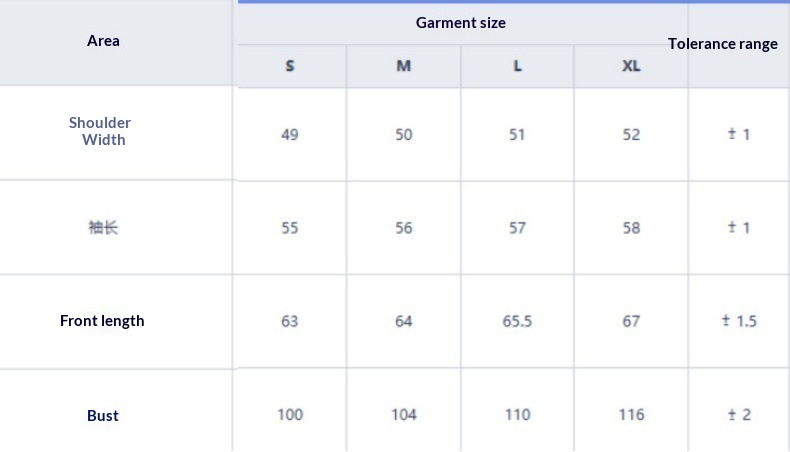Click Shoulder Width value 49 for S

click(x=290, y=134)
